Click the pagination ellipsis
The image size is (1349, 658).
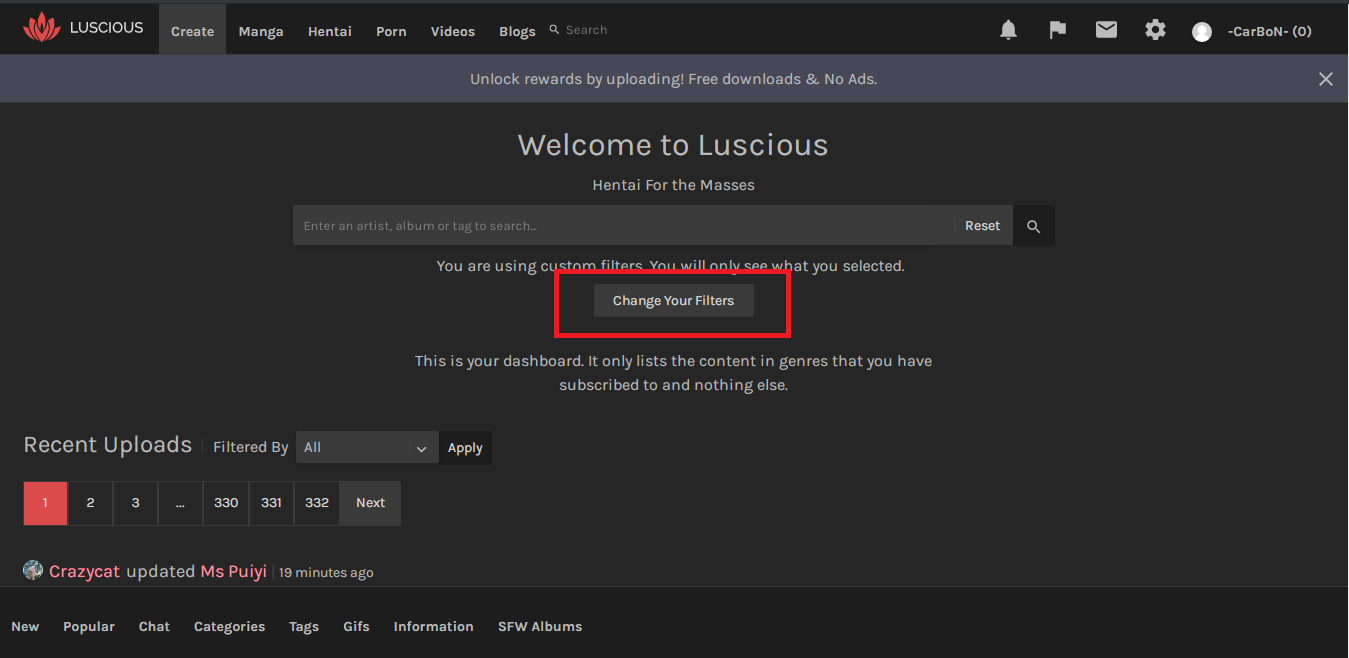coord(180,503)
